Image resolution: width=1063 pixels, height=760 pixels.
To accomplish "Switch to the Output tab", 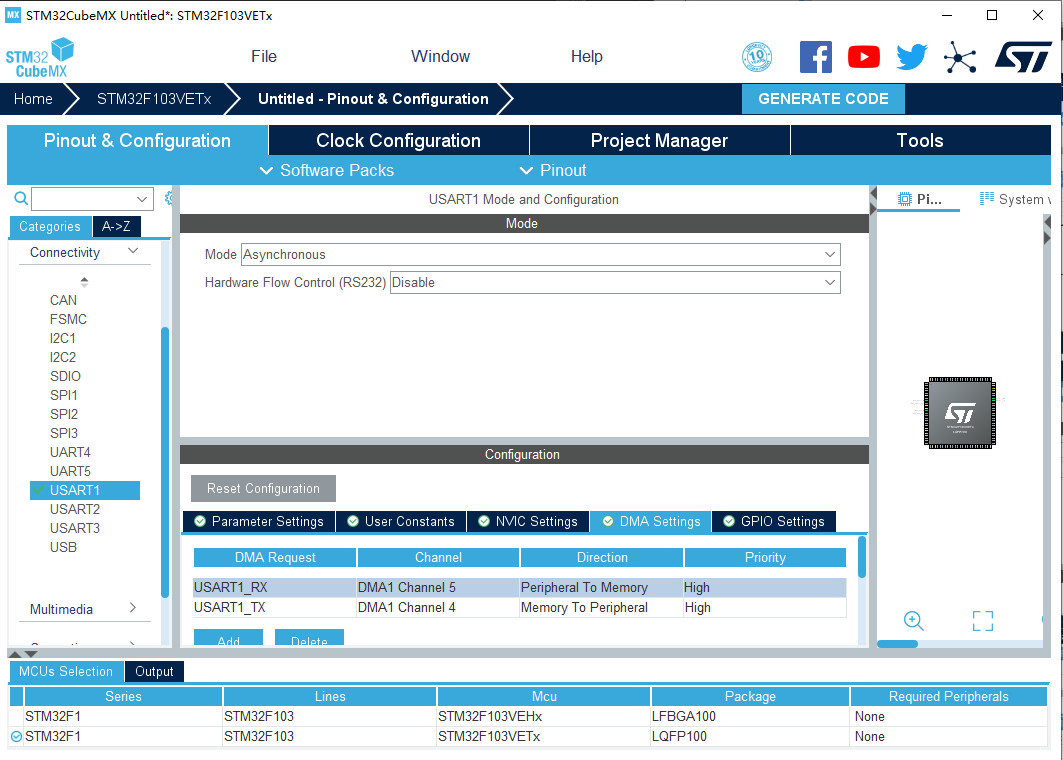I will coord(154,671).
